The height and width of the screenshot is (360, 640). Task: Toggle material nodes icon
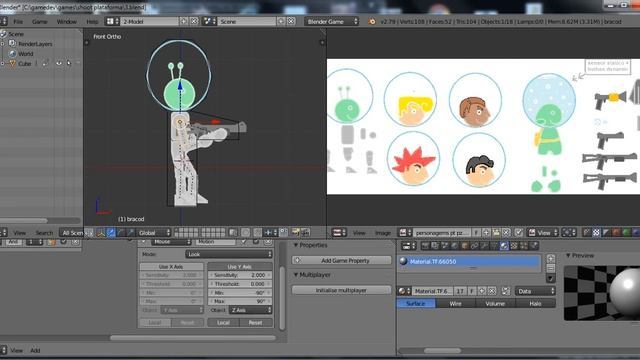click(x=506, y=291)
